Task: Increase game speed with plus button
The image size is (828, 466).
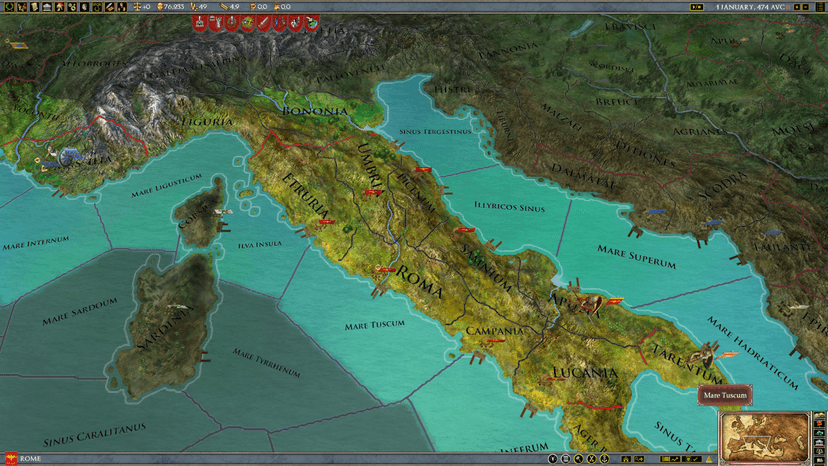Action: click(797, 7)
